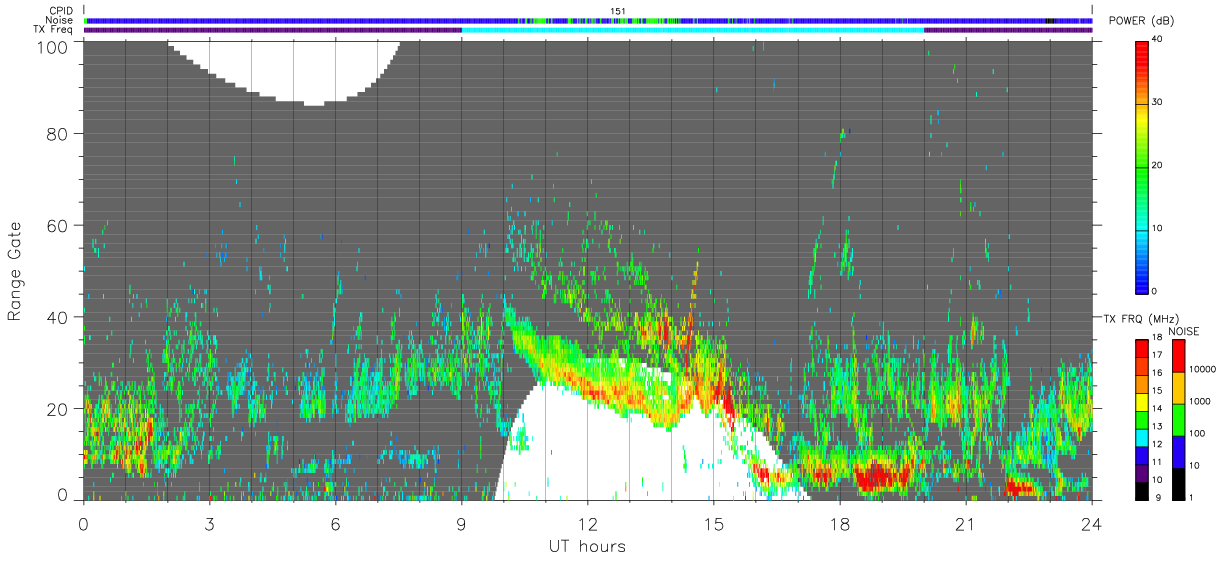
Task: Select the Noise strip label at top left
Action: 59,20
